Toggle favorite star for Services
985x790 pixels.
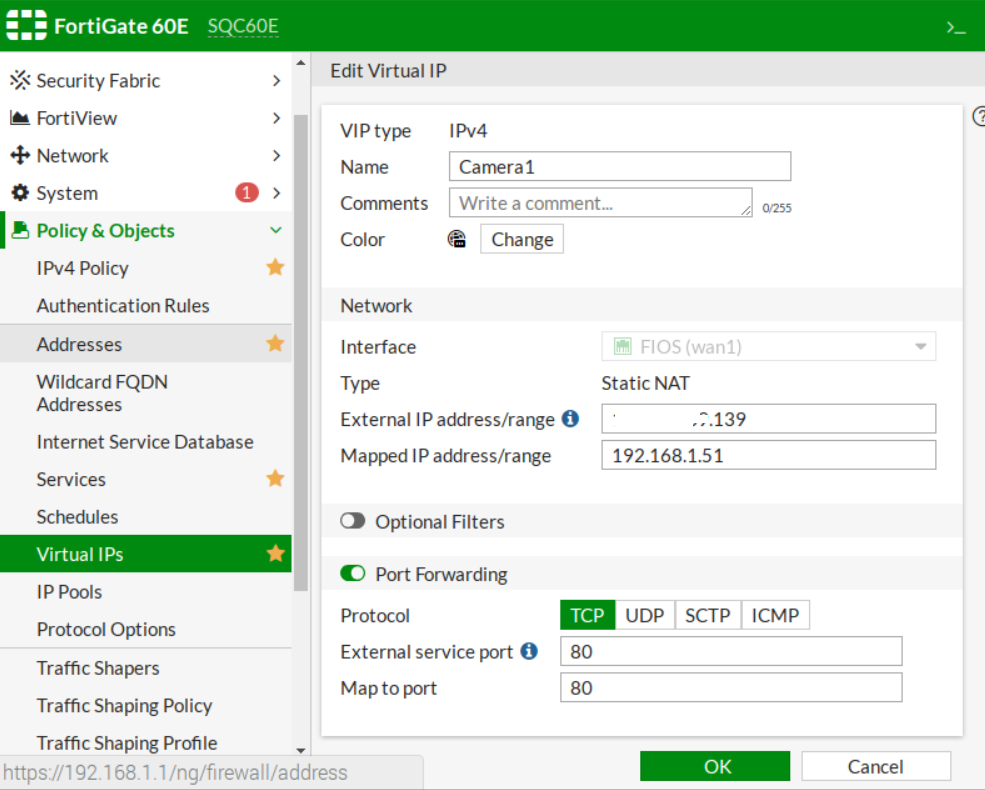click(x=275, y=479)
